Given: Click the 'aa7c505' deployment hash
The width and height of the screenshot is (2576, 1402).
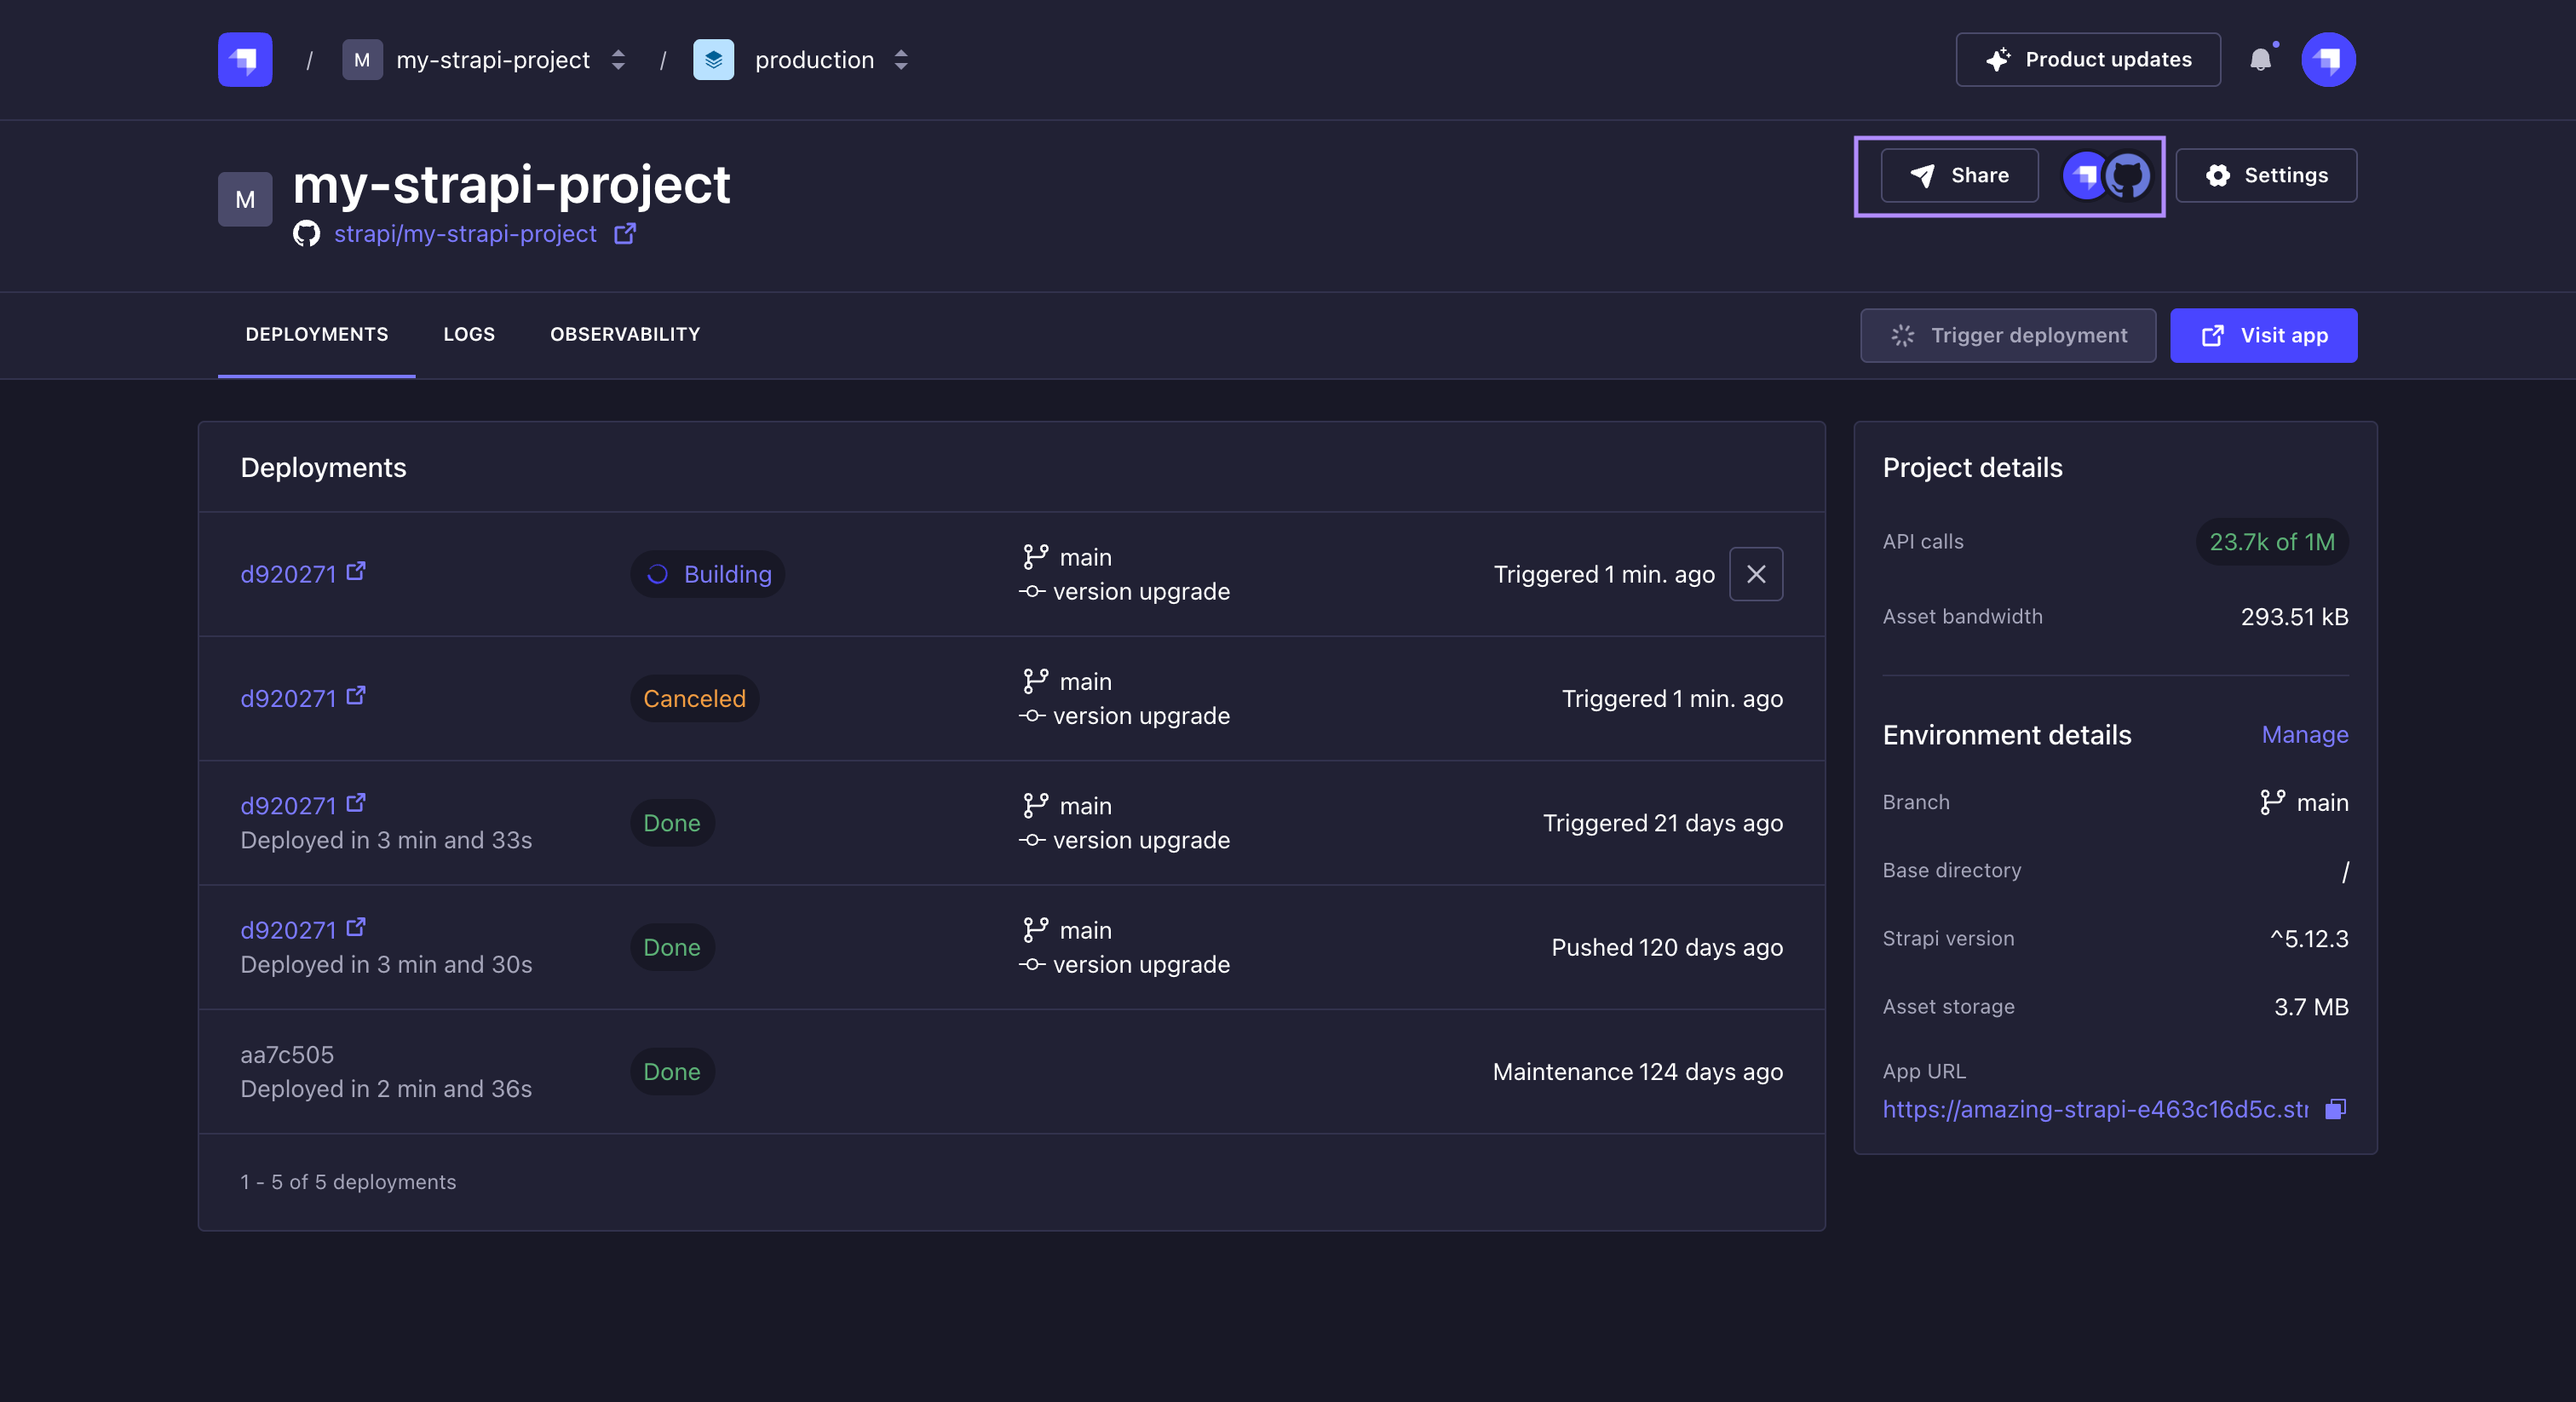Looking at the screenshot, I should click(287, 1055).
